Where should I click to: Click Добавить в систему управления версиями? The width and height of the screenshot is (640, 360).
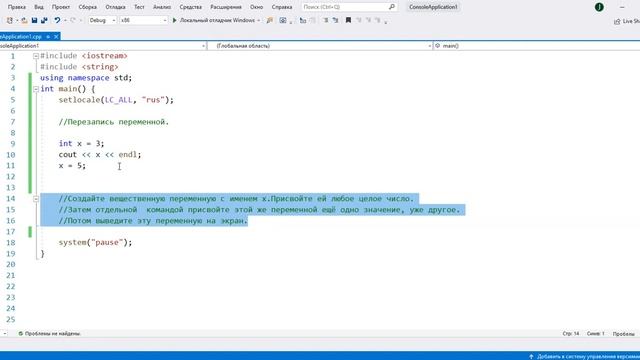588,356
